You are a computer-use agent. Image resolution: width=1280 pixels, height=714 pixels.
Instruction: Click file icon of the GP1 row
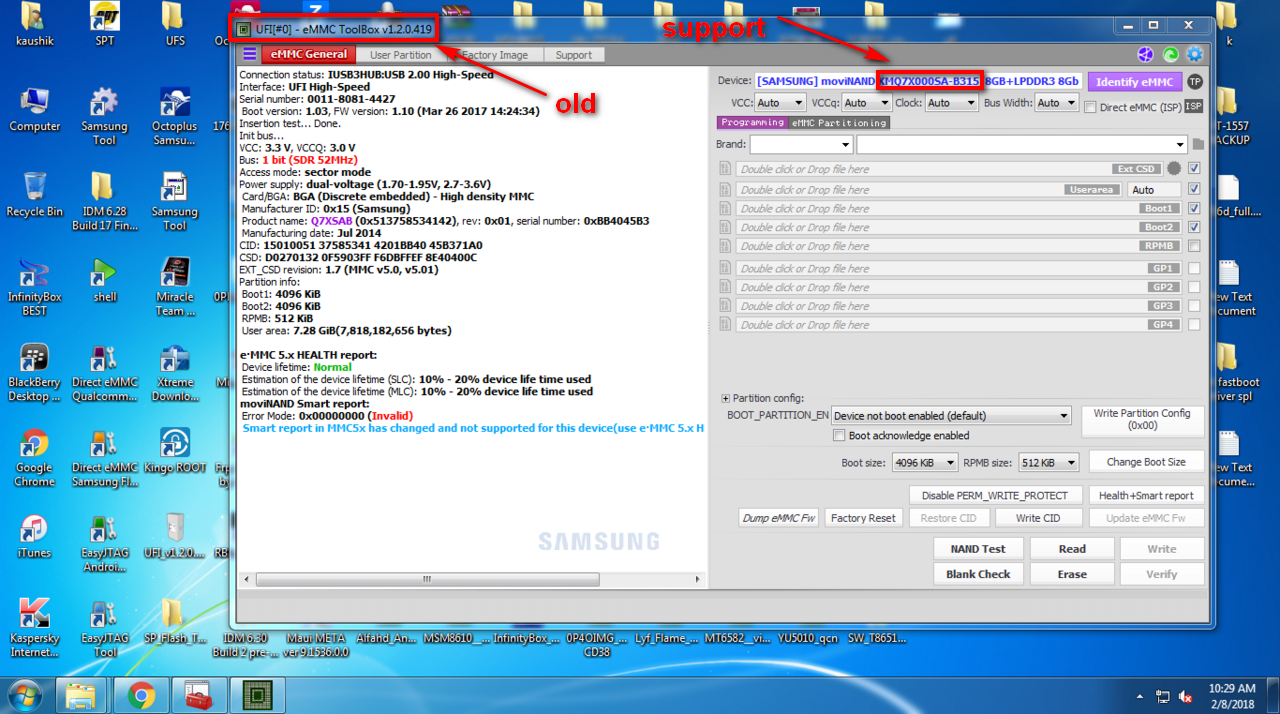tap(725, 268)
